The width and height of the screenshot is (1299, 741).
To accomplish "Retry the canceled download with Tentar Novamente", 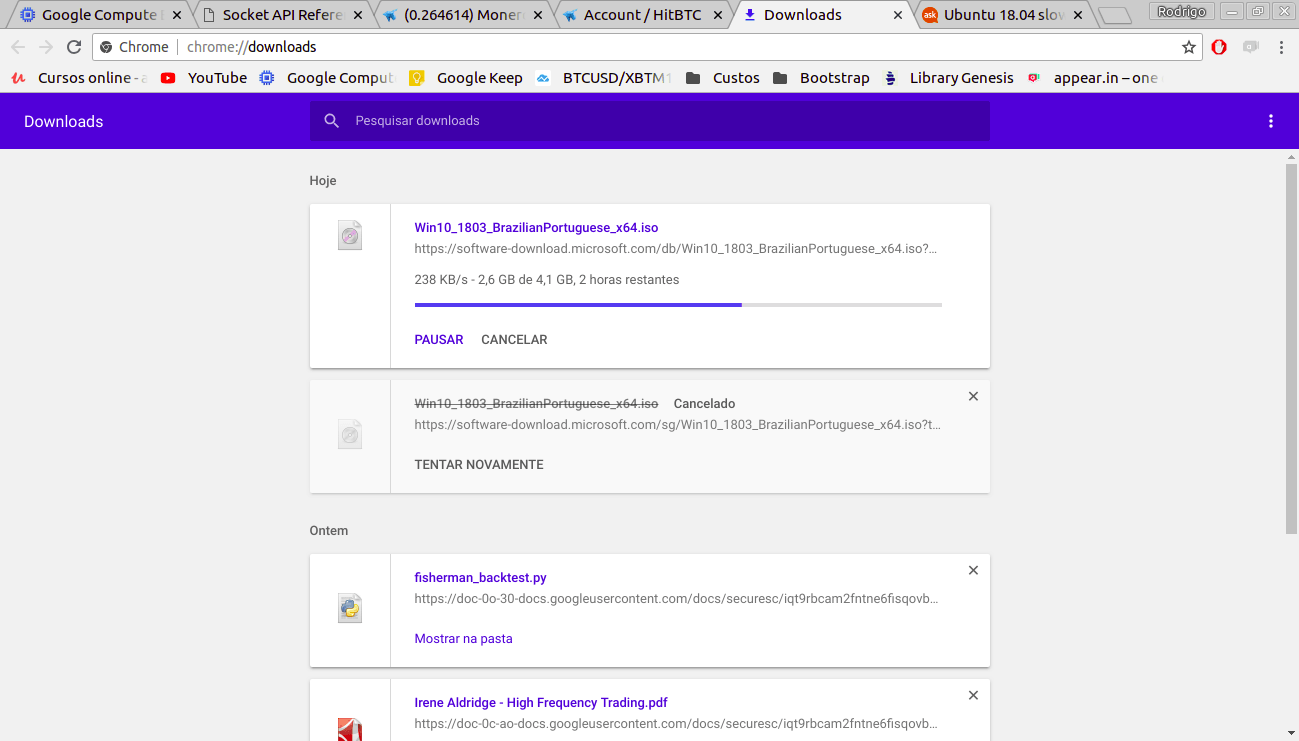I will 479,465.
